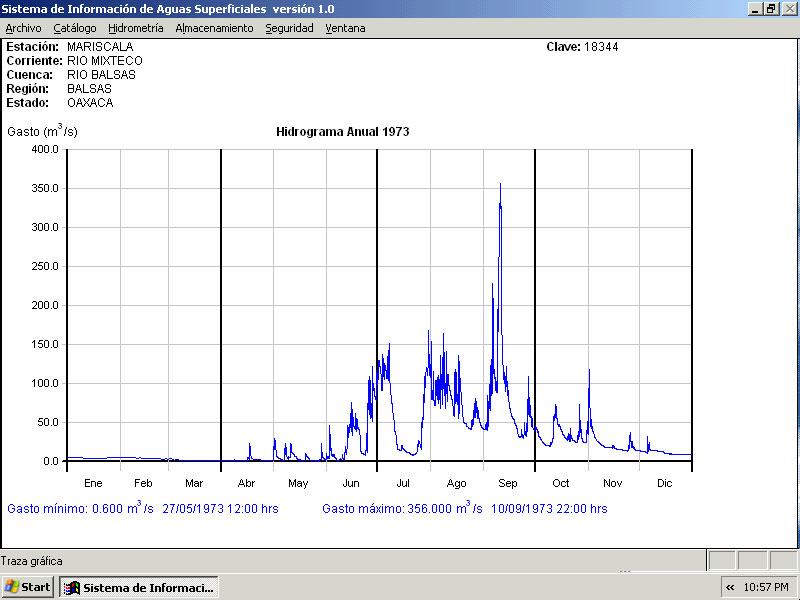The height and width of the screenshot is (600, 800).
Task: Open the Catálogo menu
Action: point(75,28)
